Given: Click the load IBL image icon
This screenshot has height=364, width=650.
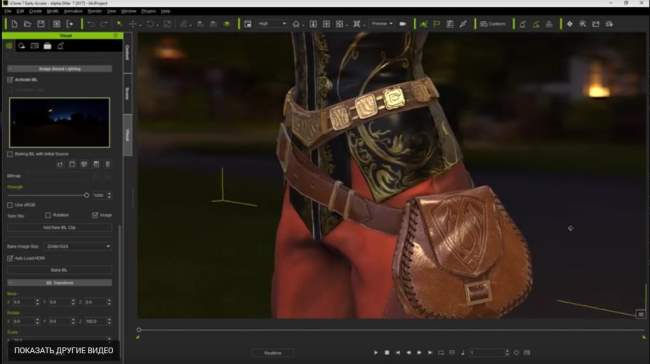Looking at the screenshot, I should pyautogui.click(x=60, y=165).
